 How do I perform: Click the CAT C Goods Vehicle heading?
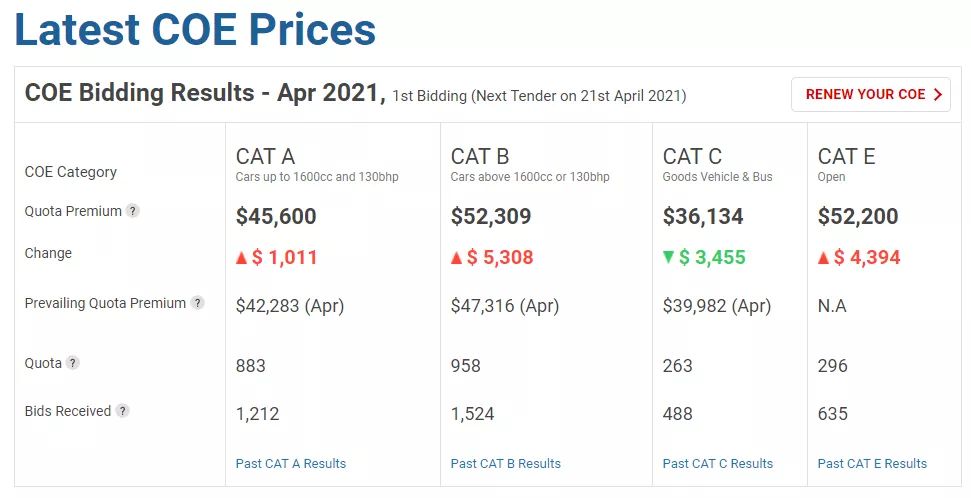point(692,156)
